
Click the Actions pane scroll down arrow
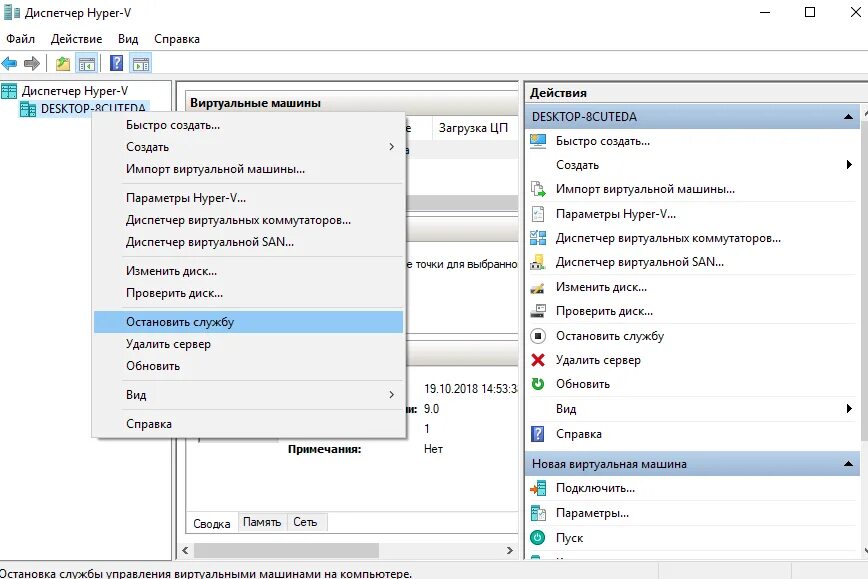click(x=865, y=551)
